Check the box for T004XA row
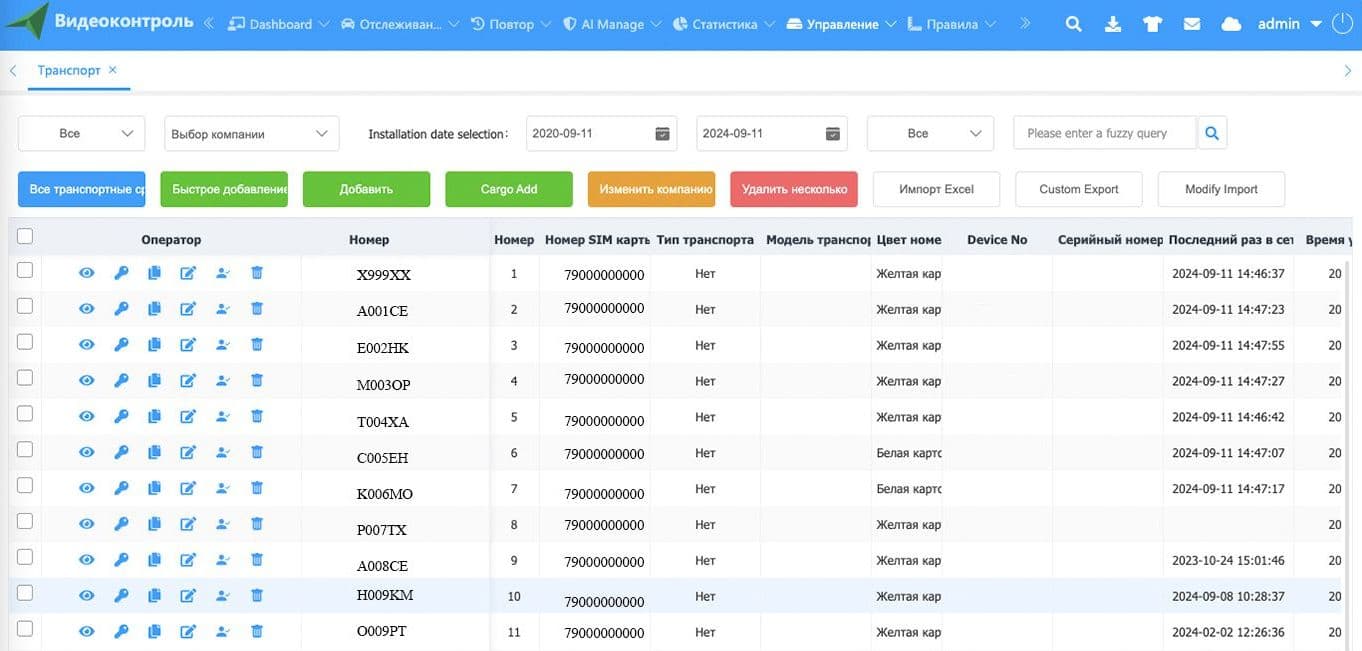 (25, 414)
